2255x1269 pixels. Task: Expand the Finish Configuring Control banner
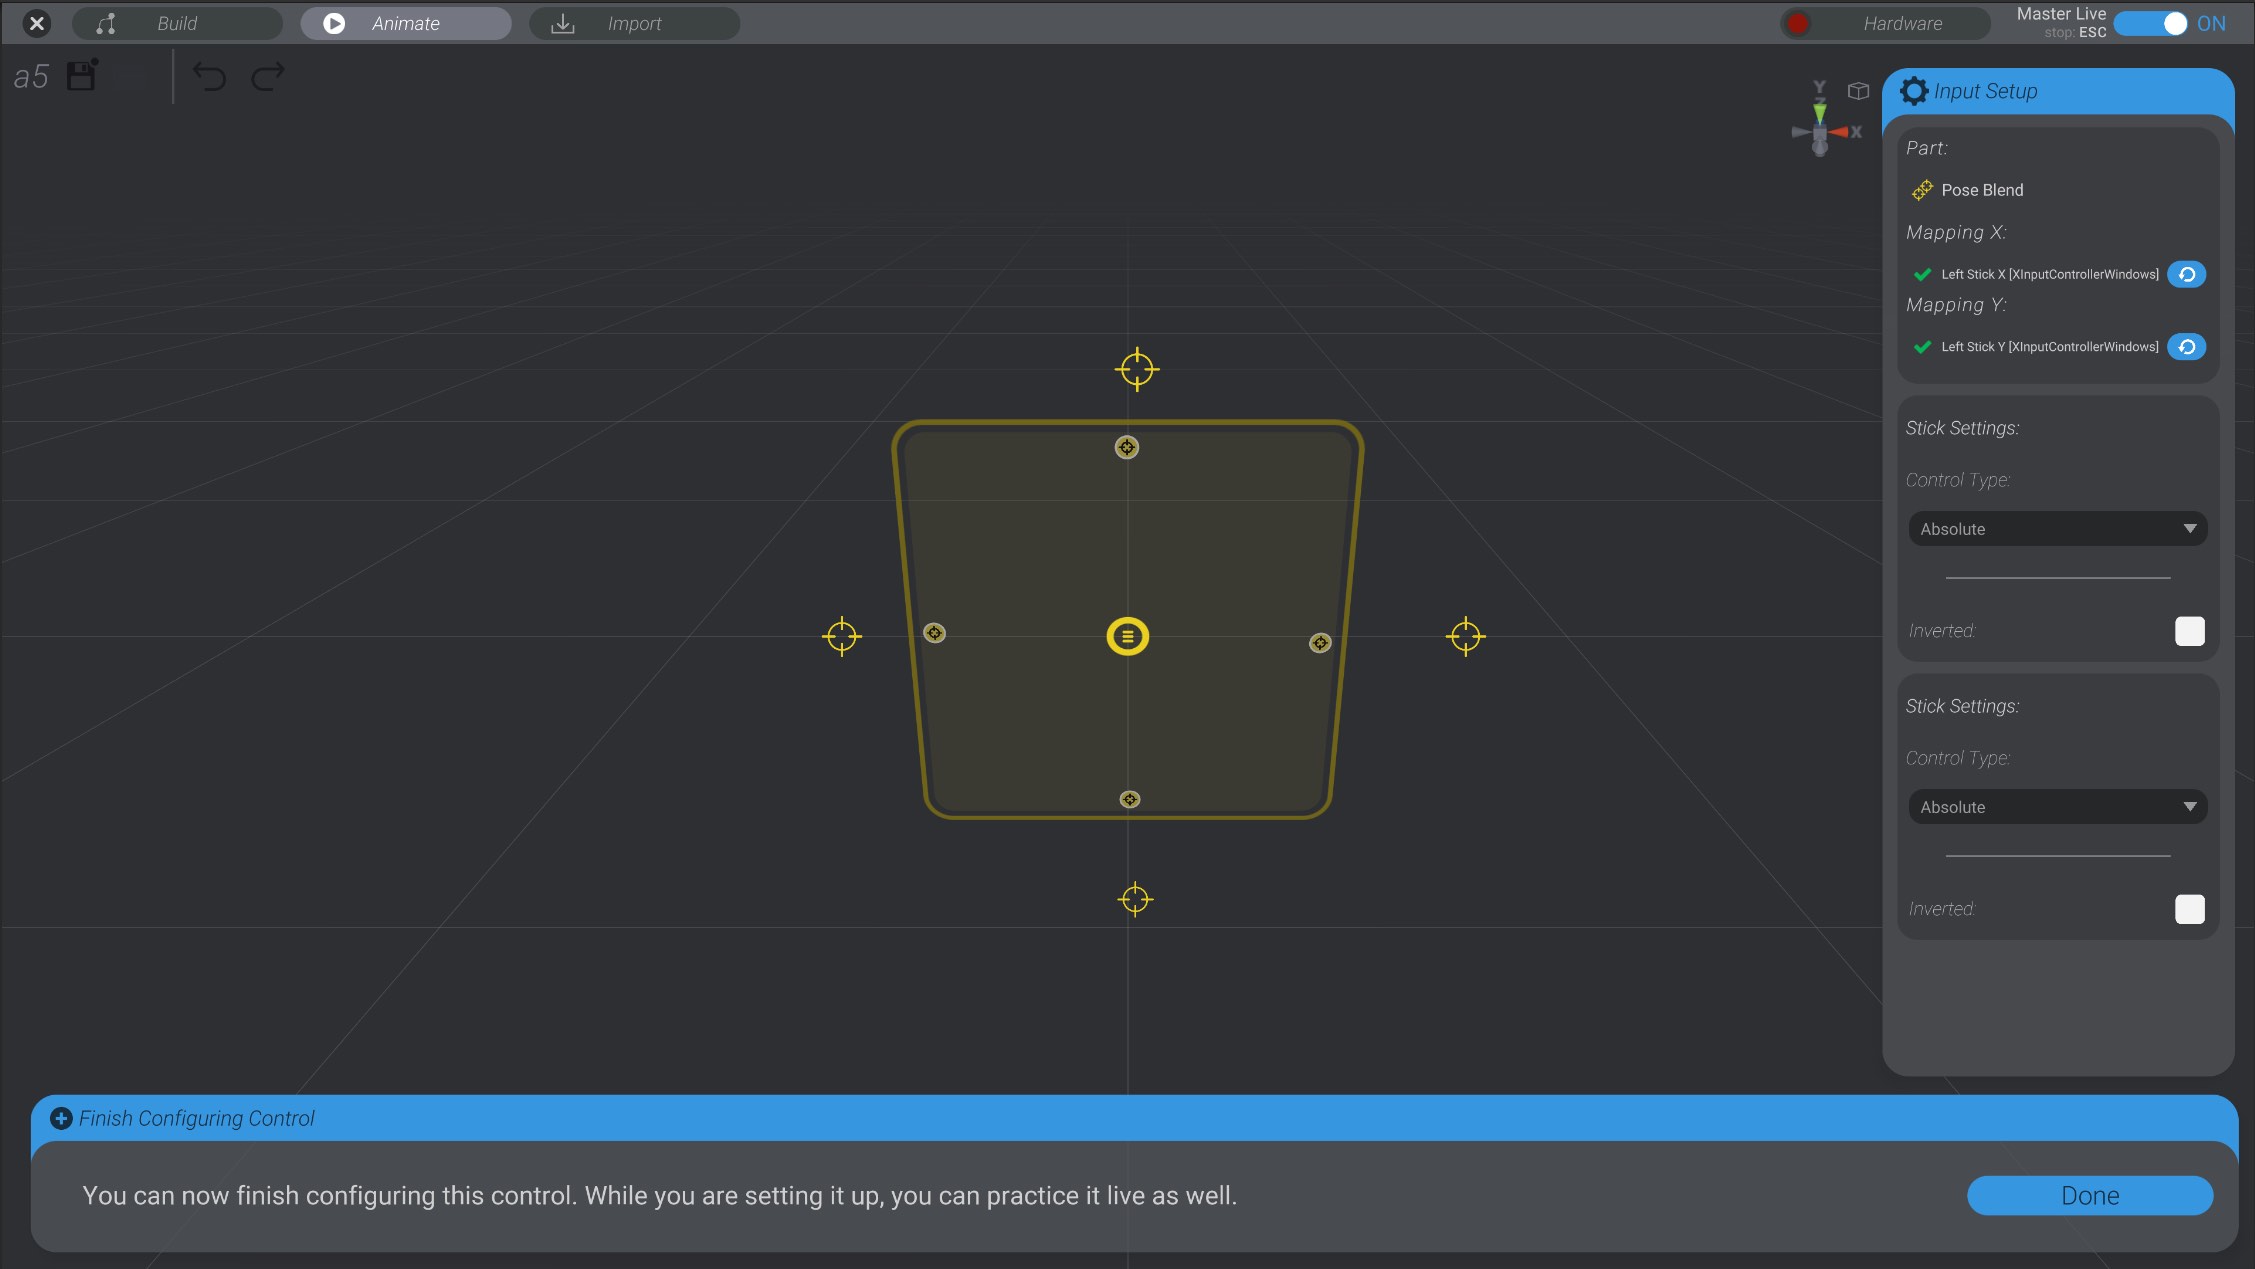[x=62, y=1118]
